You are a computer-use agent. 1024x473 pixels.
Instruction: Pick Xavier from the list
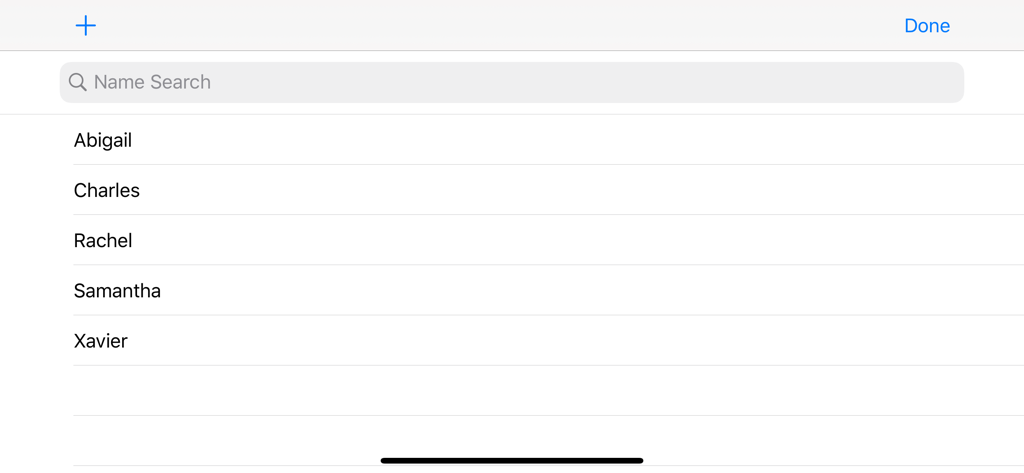point(101,341)
